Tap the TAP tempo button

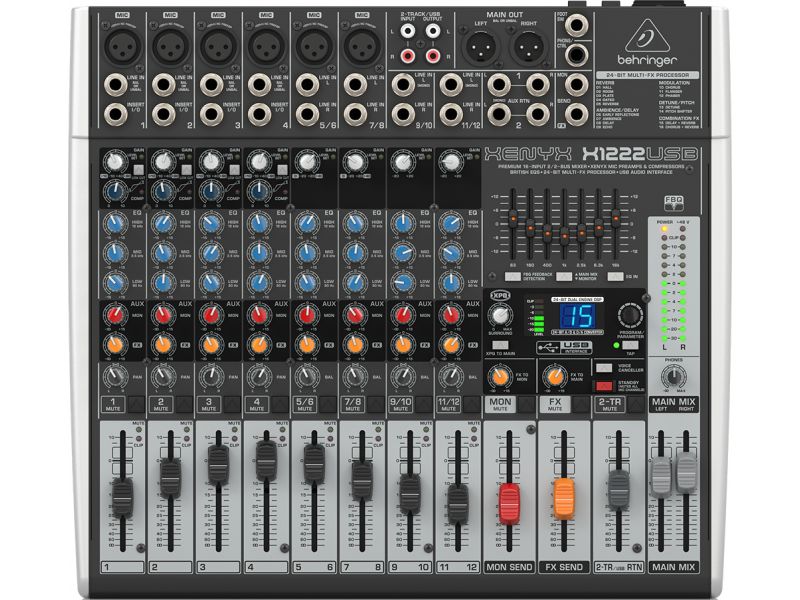pyautogui.click(x=630, y=345)
